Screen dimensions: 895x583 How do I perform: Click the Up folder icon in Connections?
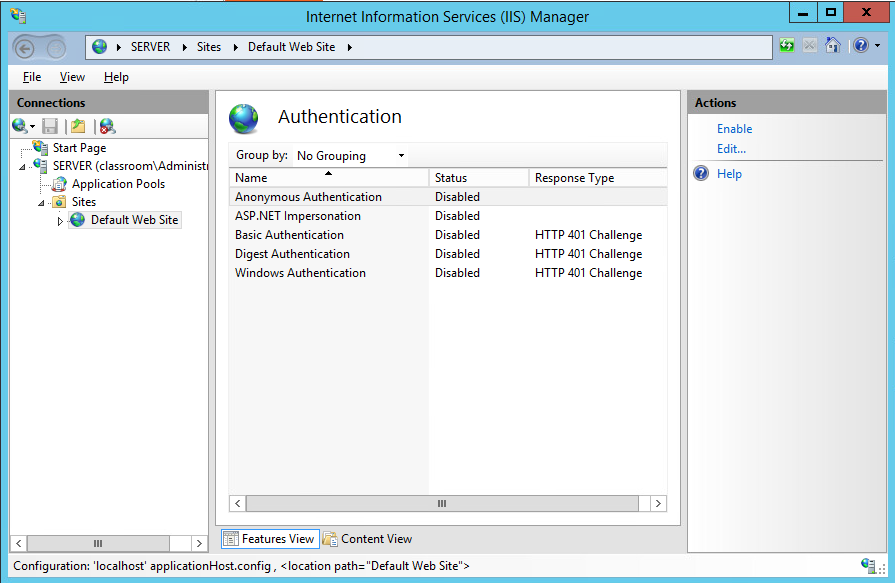pyautogui.click(x=78, y=126)
